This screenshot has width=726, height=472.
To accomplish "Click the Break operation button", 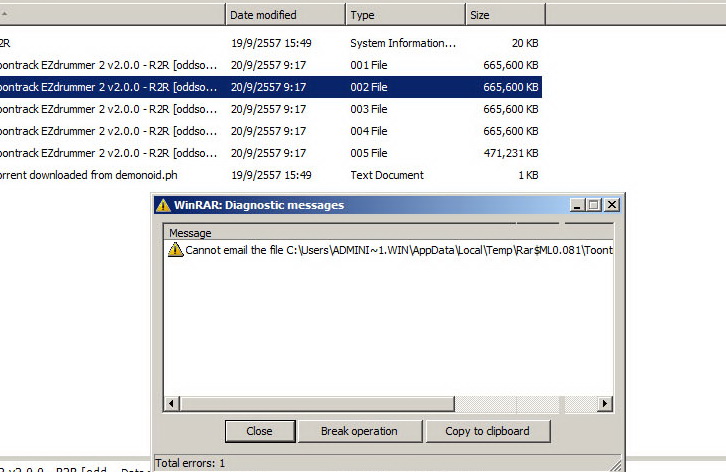I will (359, 431).
